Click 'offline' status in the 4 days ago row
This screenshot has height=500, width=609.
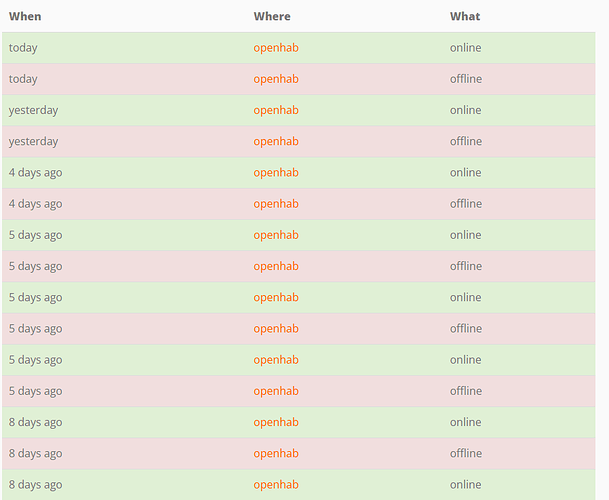pos(466,204)
